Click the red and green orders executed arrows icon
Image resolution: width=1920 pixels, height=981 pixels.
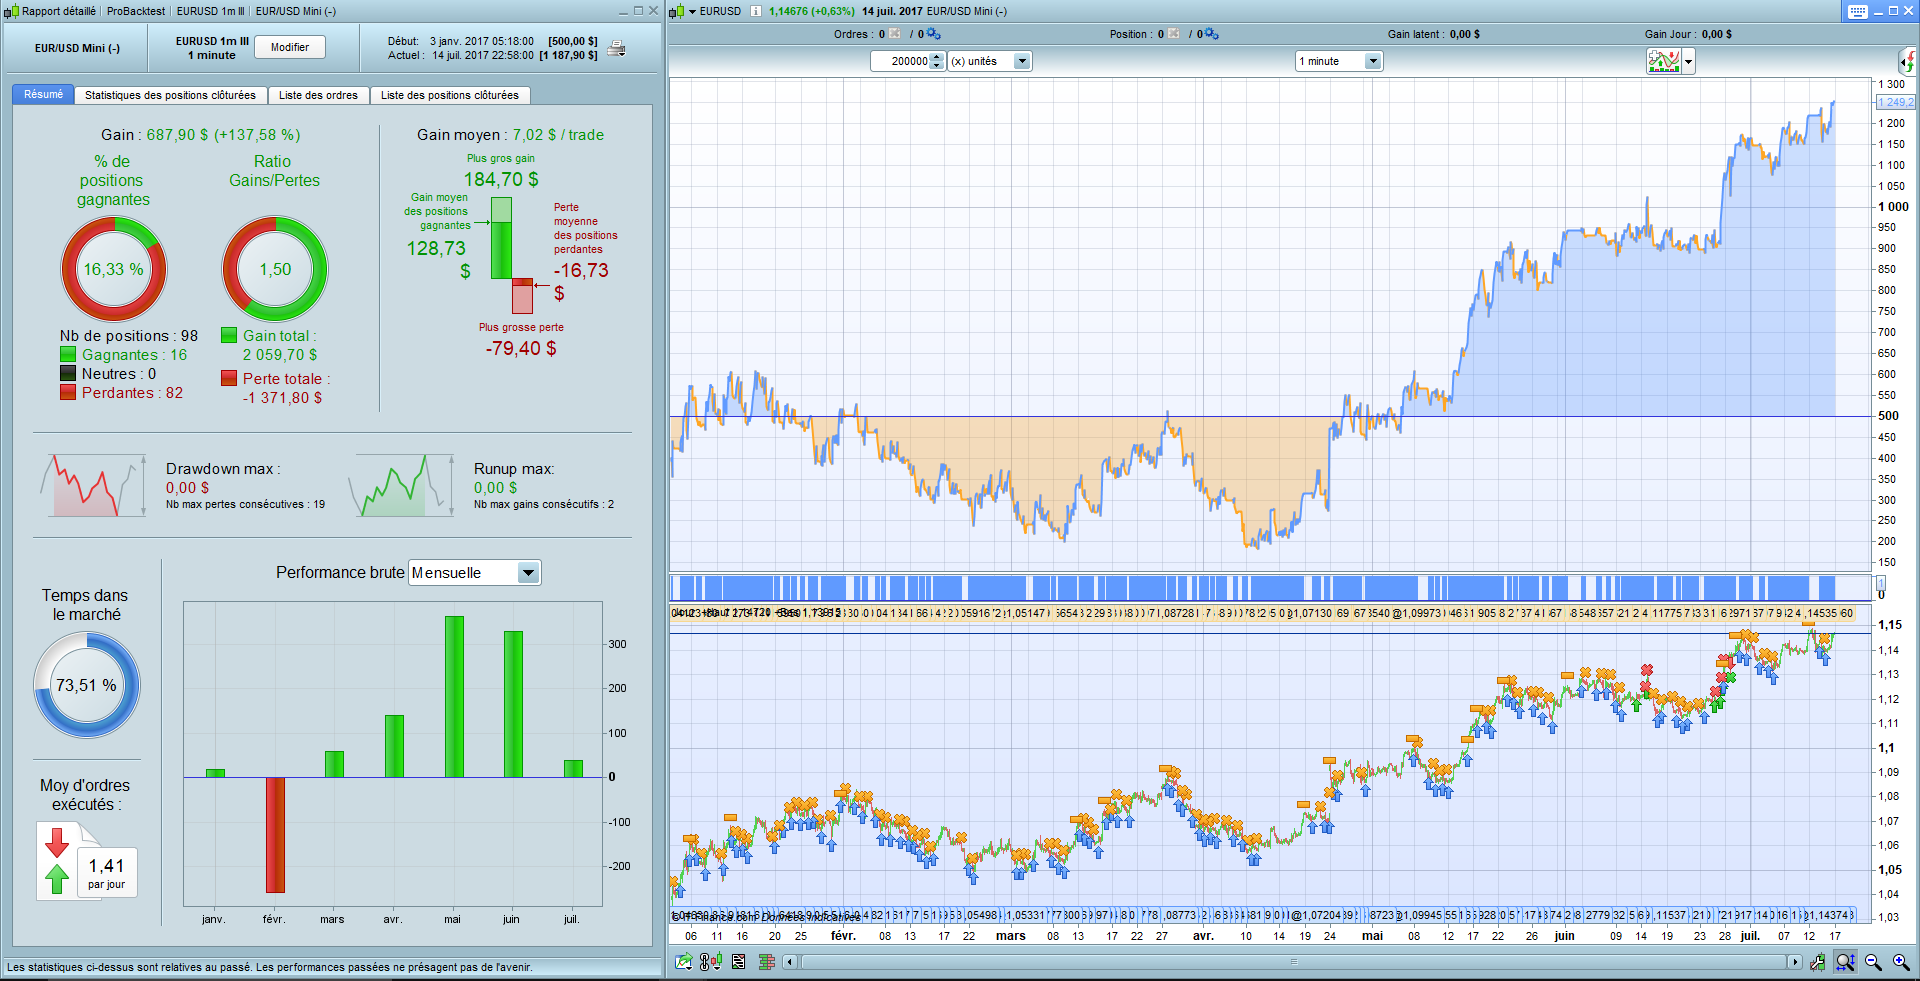pos(57,860)
